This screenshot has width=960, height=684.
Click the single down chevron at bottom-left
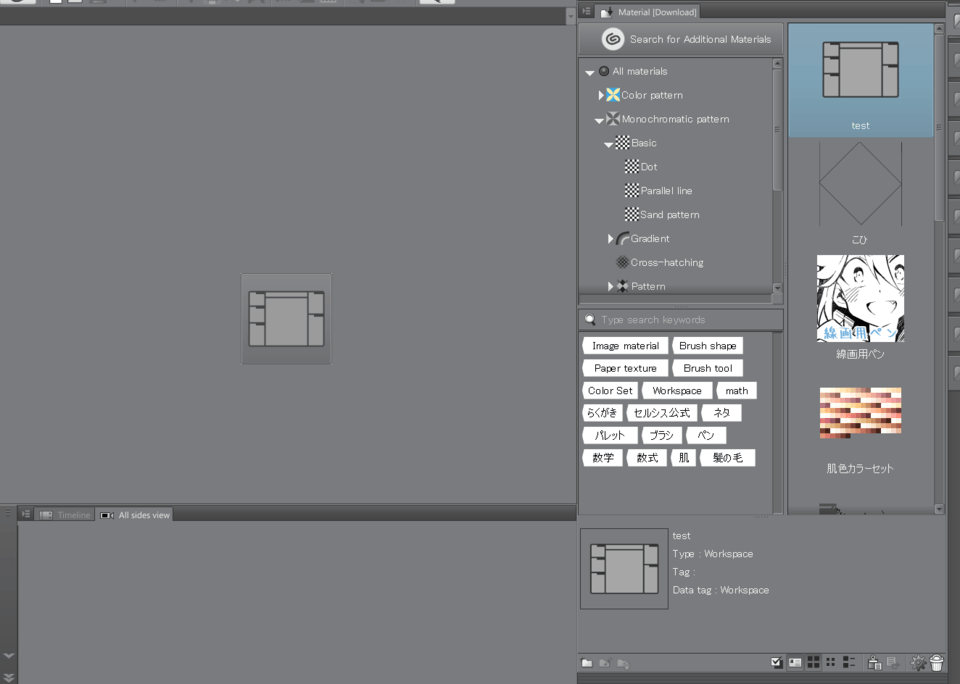[9, 655]
